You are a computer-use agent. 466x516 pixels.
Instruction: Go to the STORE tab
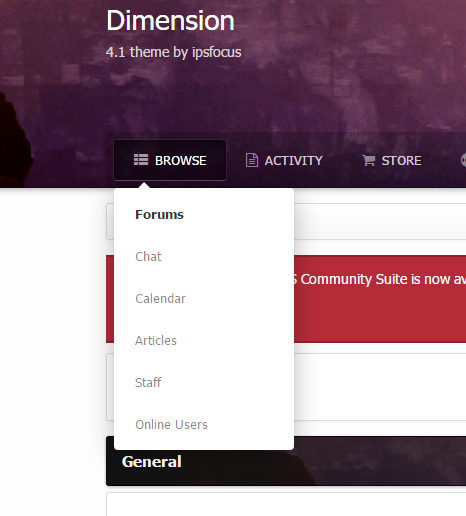(x=392, y=160)
